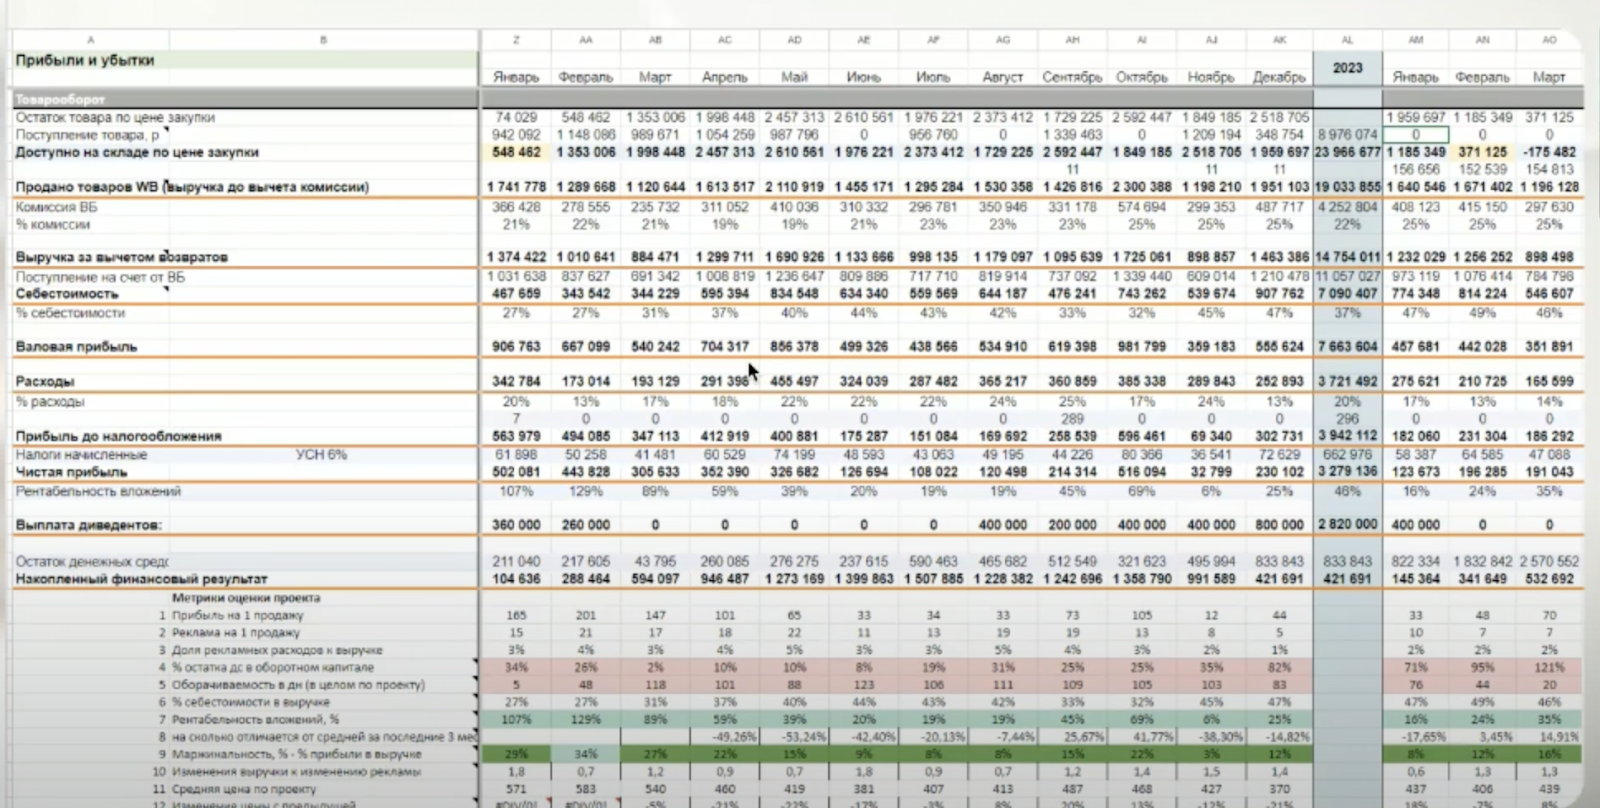Viewport: 1600px width, 808px height.
Task: Click Накопленный финансовый результат label
Action: click(141, 579)
